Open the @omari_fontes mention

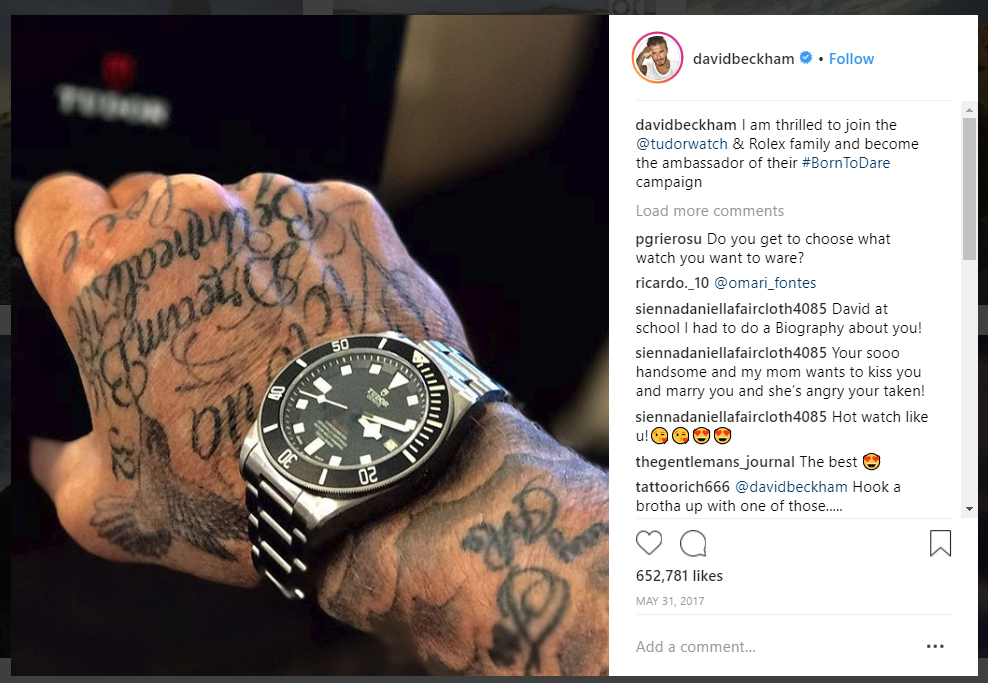[765, 283]
